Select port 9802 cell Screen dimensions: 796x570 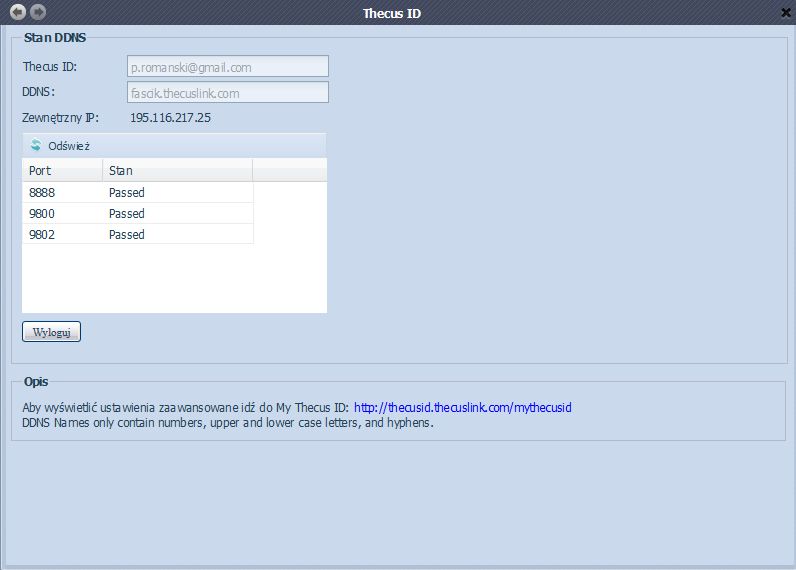(x=62, y=234)
